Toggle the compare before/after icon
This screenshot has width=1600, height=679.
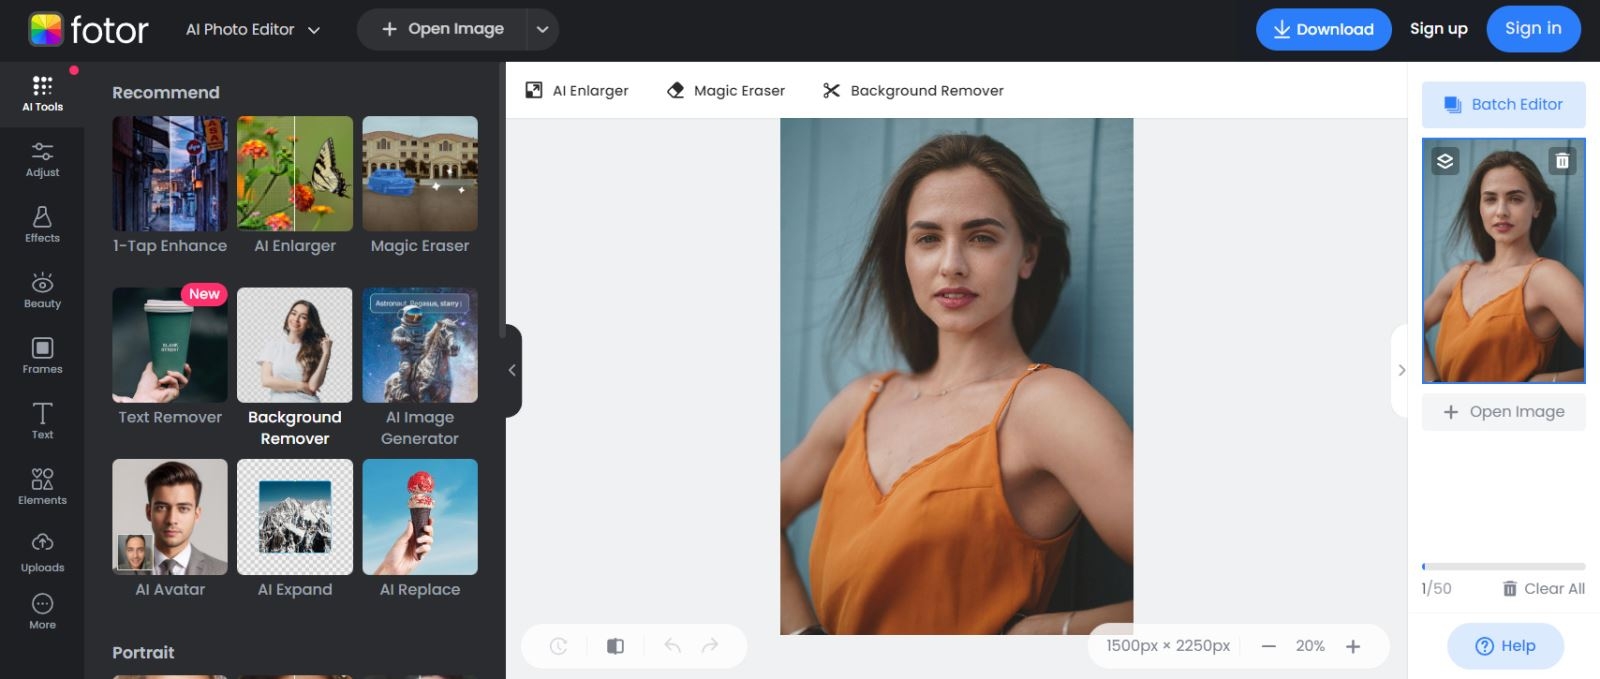click(x=616, y=646)
